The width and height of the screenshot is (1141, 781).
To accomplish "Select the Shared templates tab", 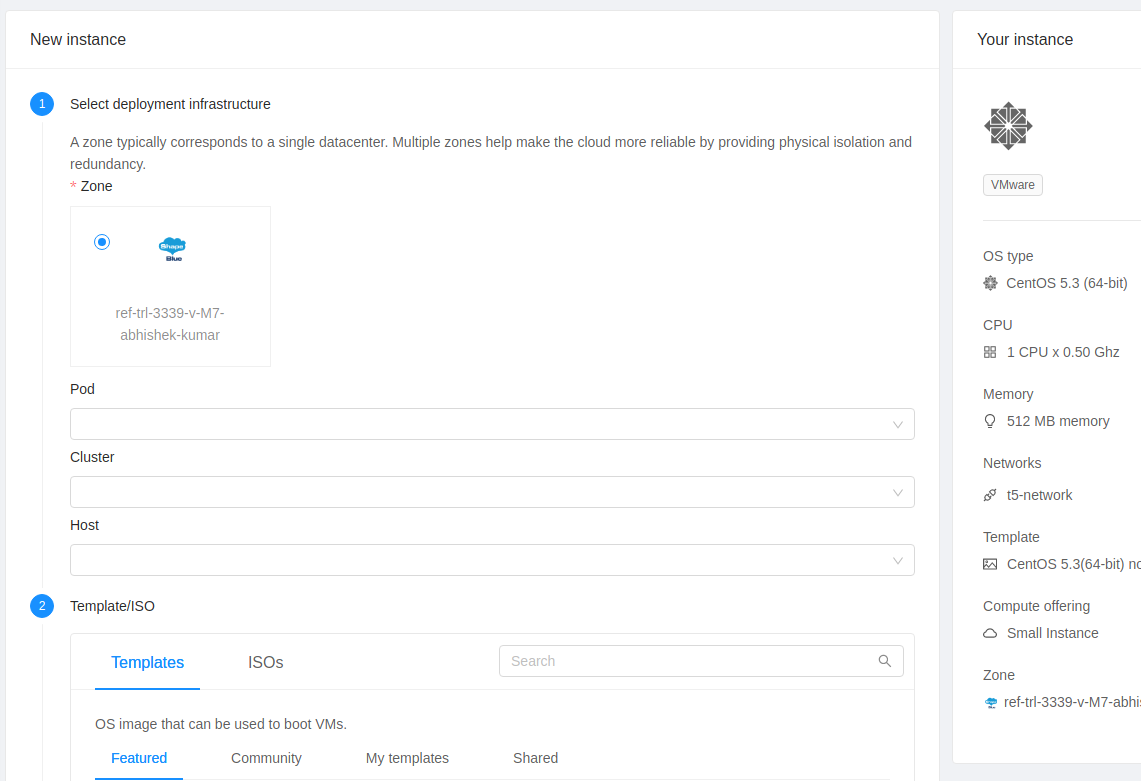I will pos(536,758).
